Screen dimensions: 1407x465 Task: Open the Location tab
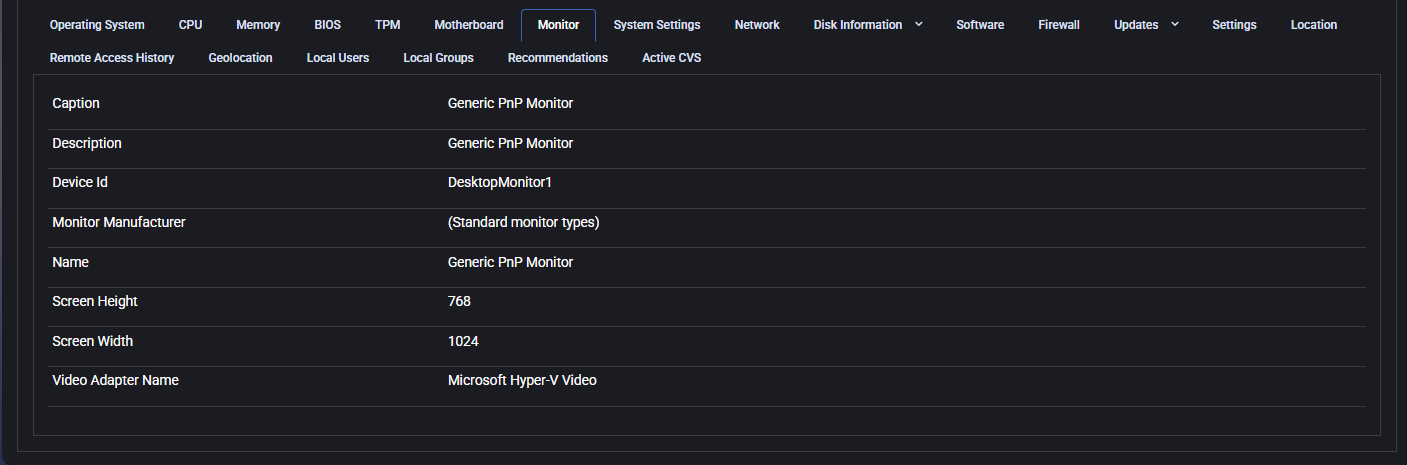[1314, 25]
